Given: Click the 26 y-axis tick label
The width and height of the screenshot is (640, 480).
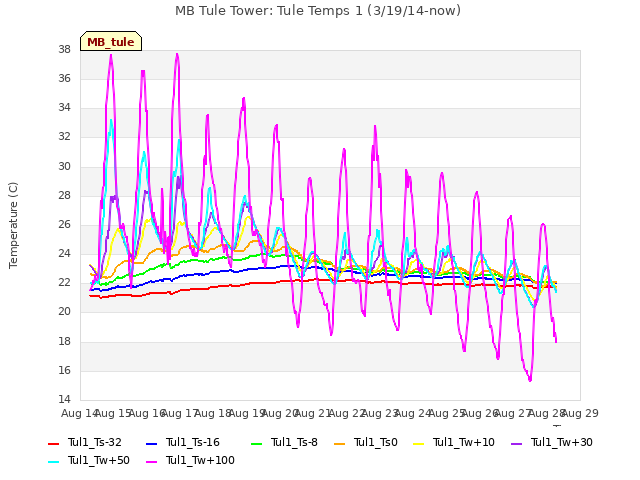Looking at the screenshot, I should click(x=64, y=224).
